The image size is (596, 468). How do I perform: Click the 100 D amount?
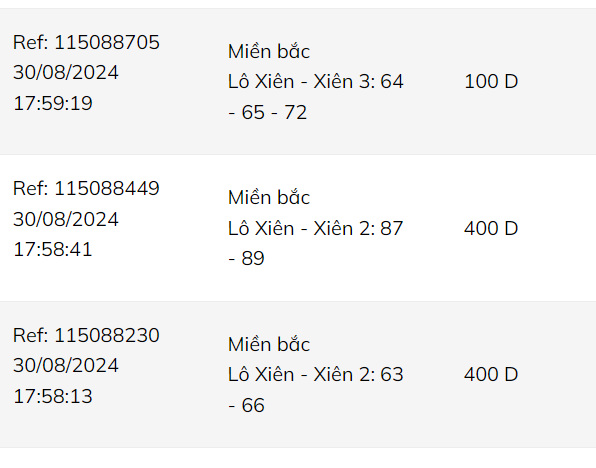491,81
